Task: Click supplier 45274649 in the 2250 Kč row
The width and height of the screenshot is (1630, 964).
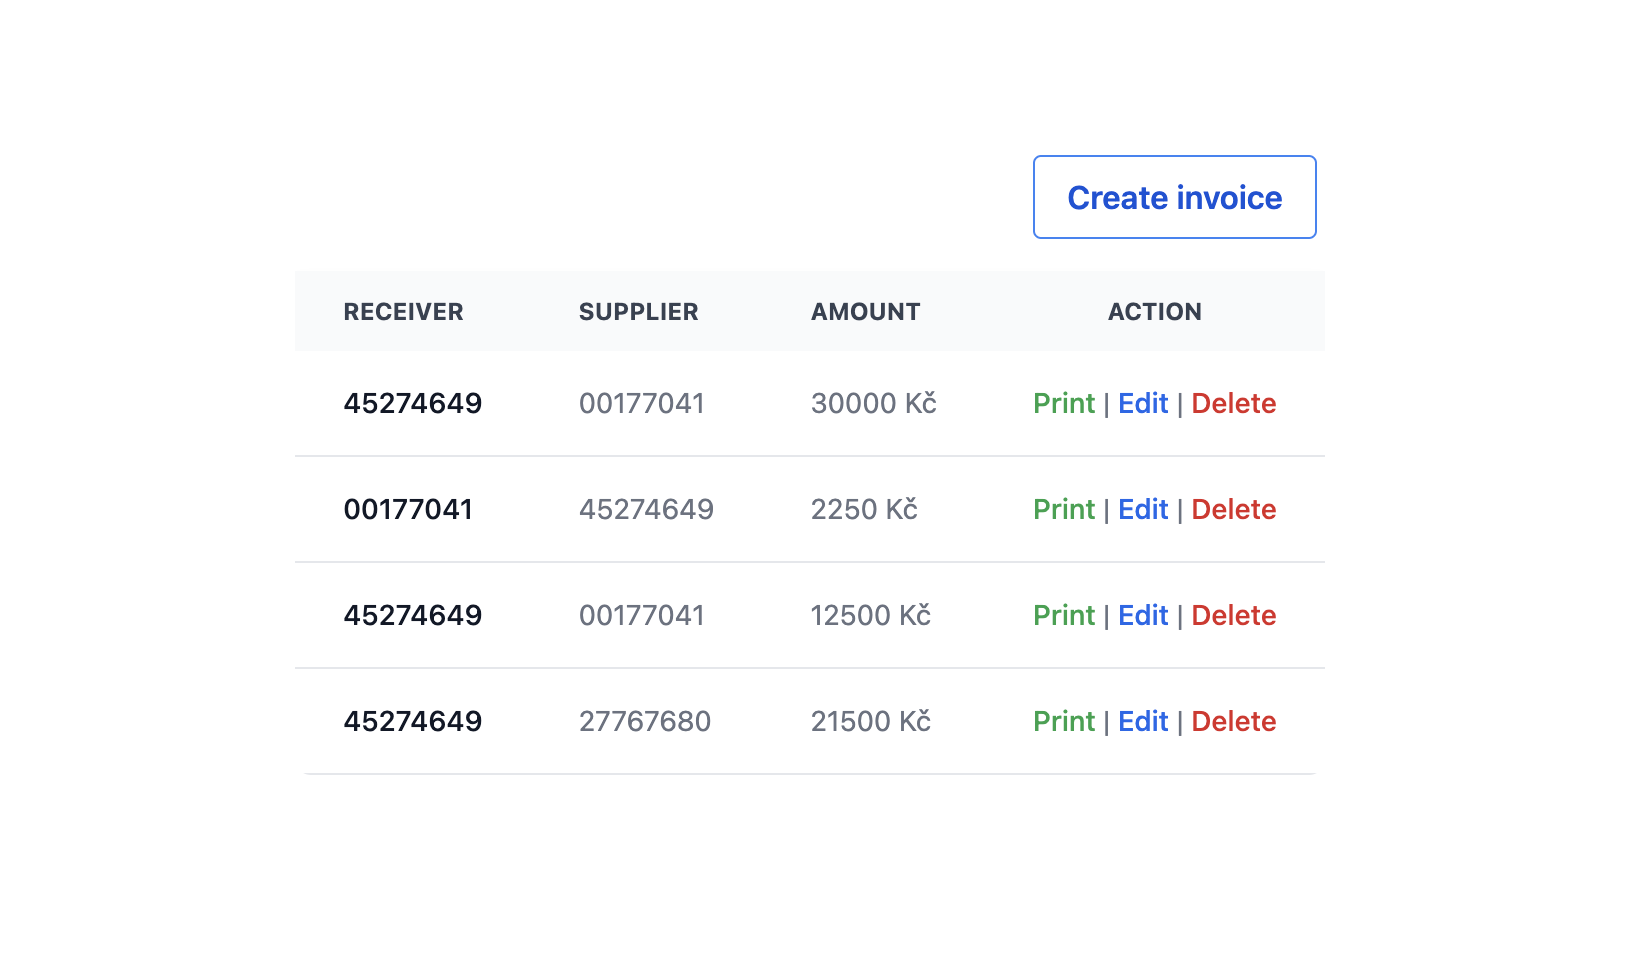Action: [x=646, y=509]
